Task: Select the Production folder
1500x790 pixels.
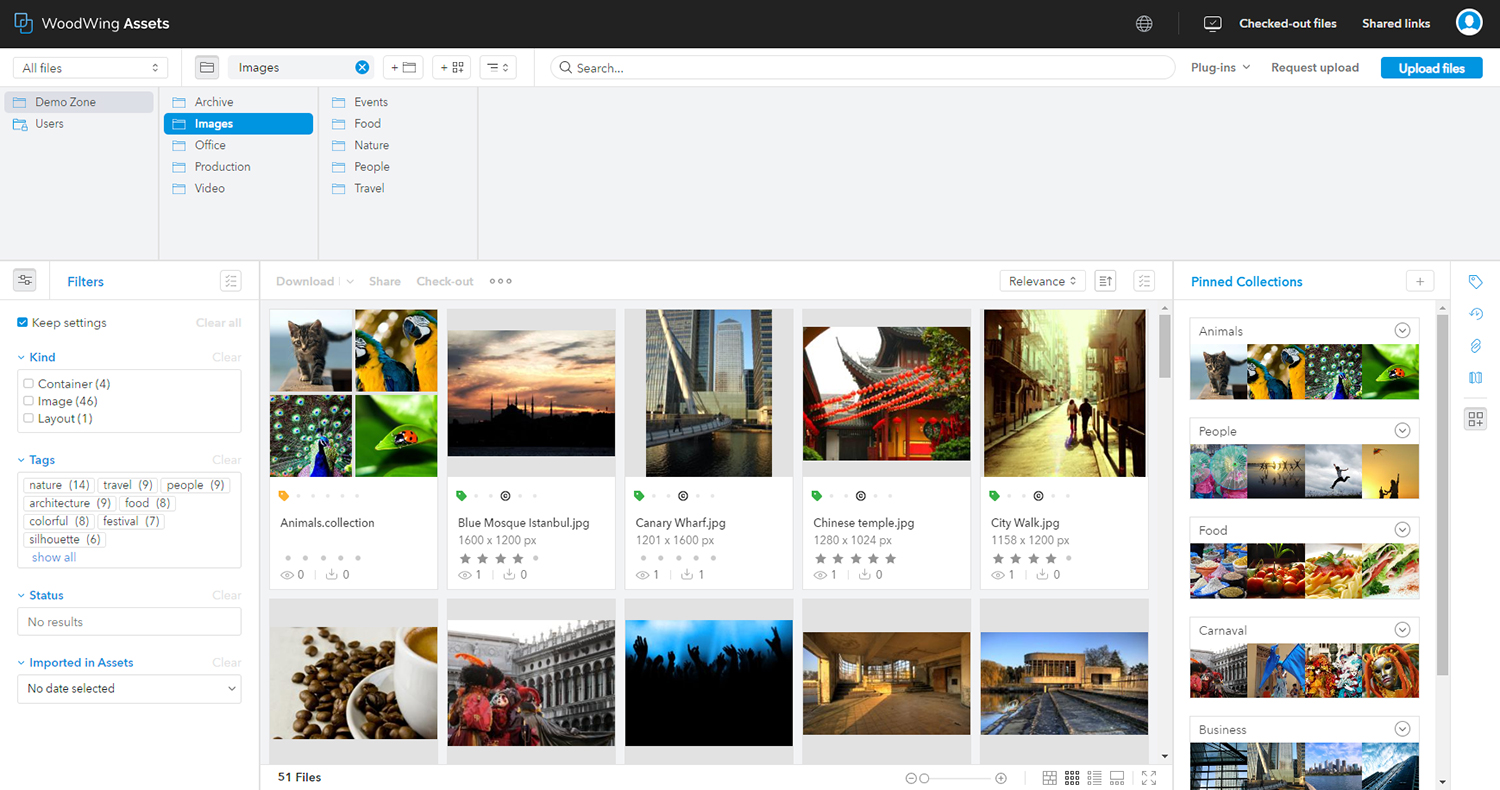Action: click(x=238, y=167)
